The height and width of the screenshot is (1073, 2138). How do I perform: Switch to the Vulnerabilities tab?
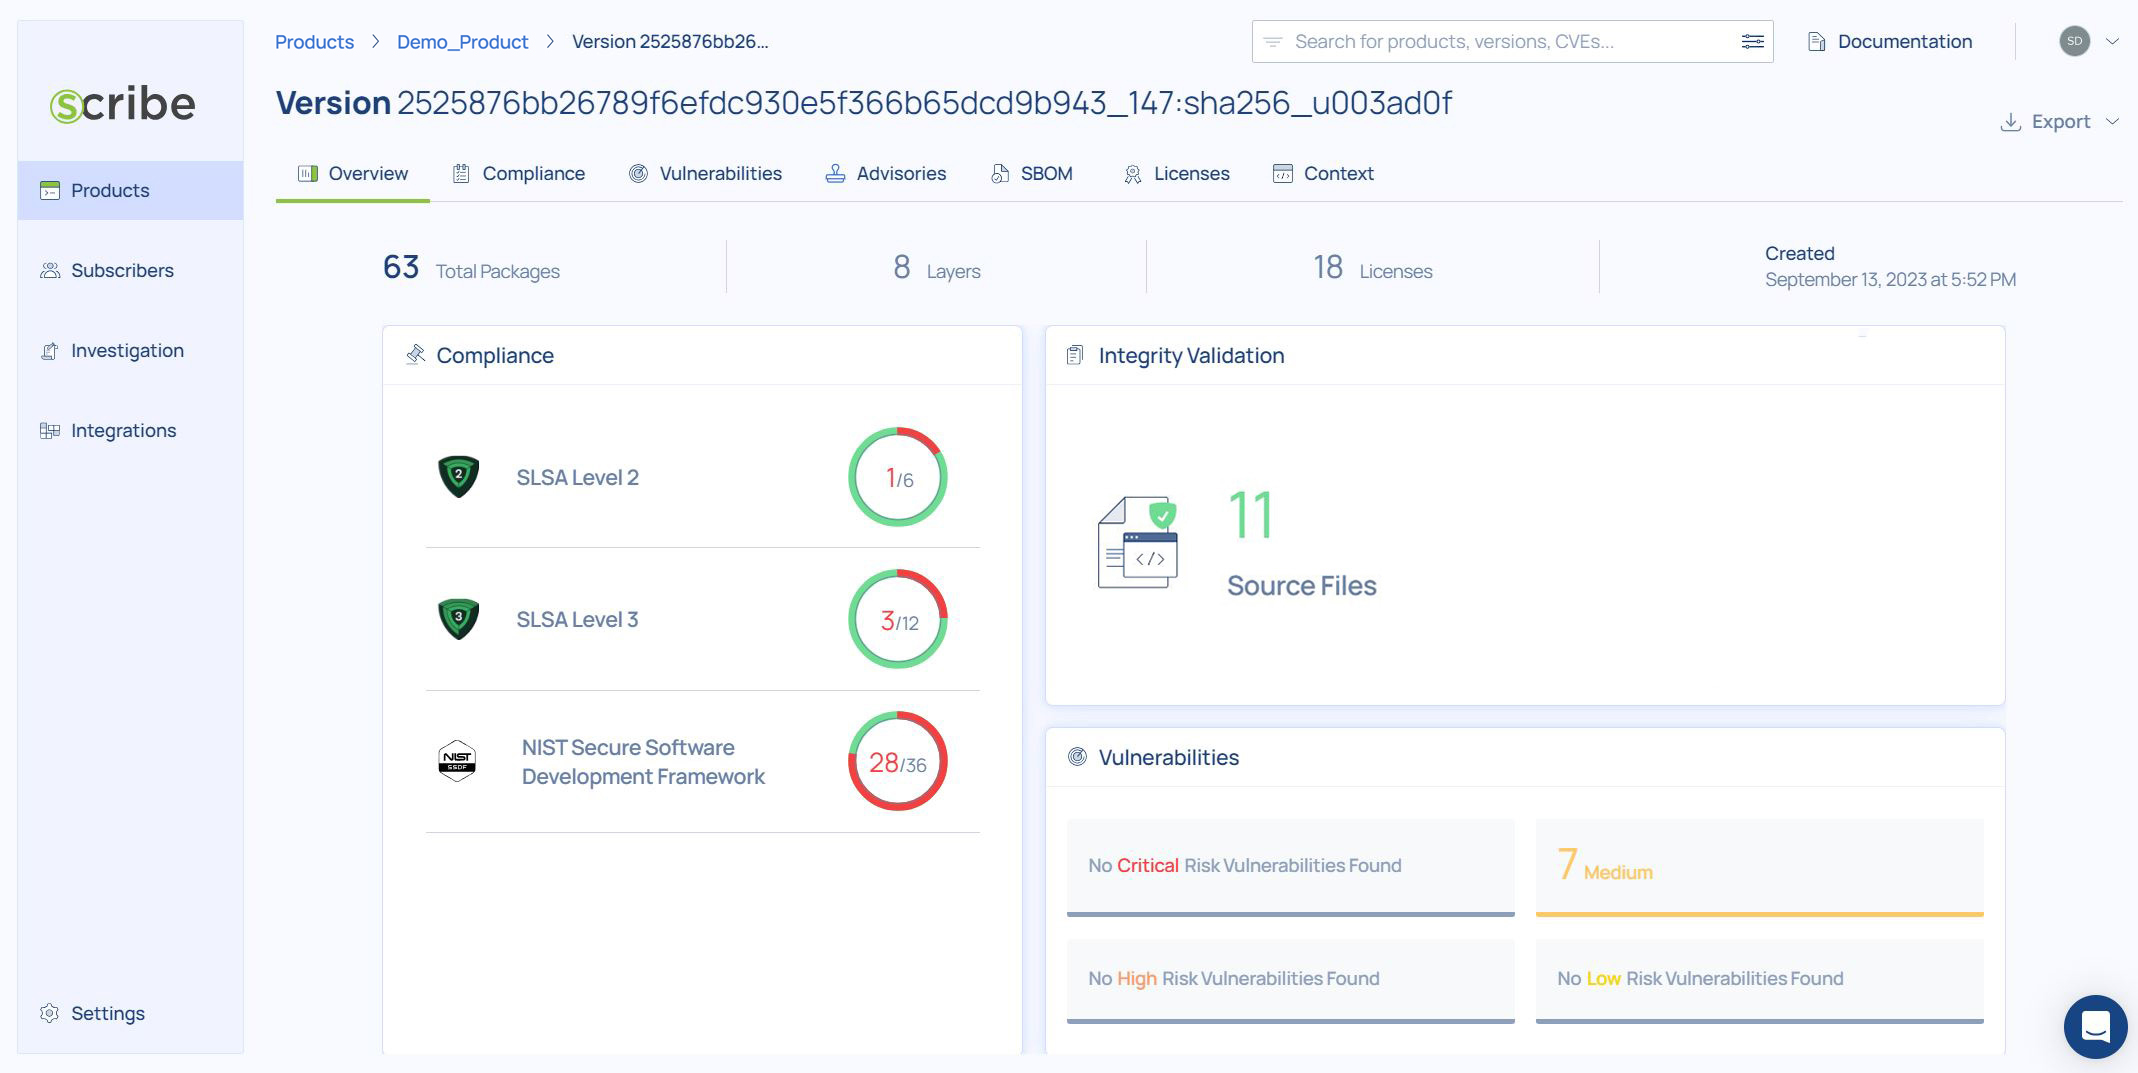[x=705, y=173]
